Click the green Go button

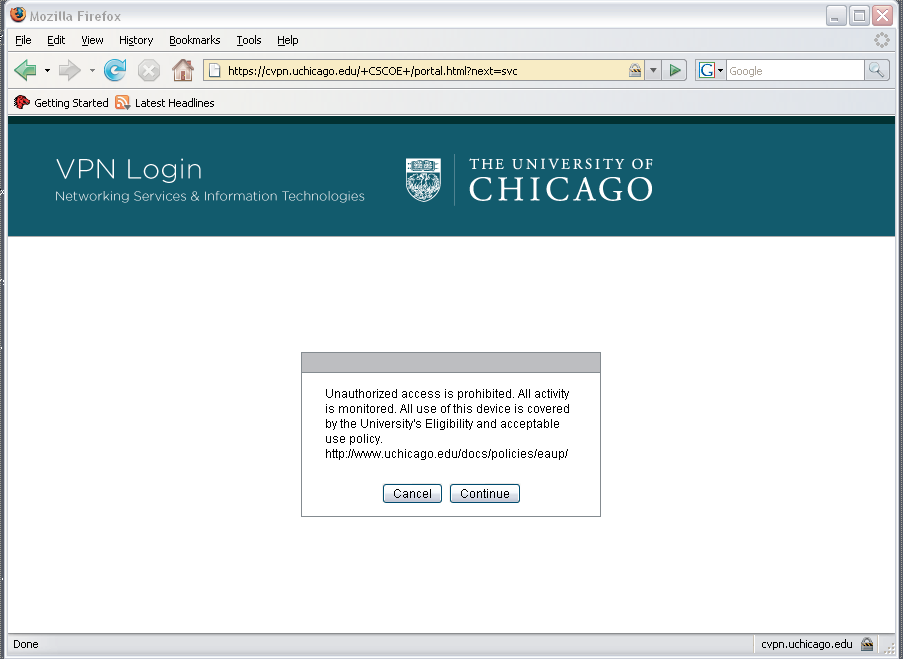(674, 71)
